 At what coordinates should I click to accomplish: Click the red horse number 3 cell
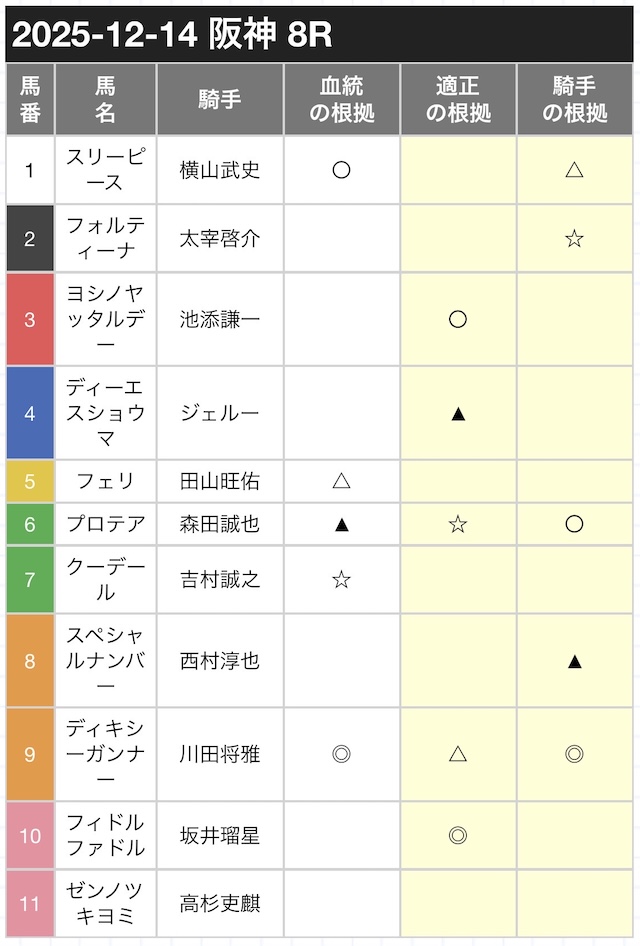click(x=30, y=319)
